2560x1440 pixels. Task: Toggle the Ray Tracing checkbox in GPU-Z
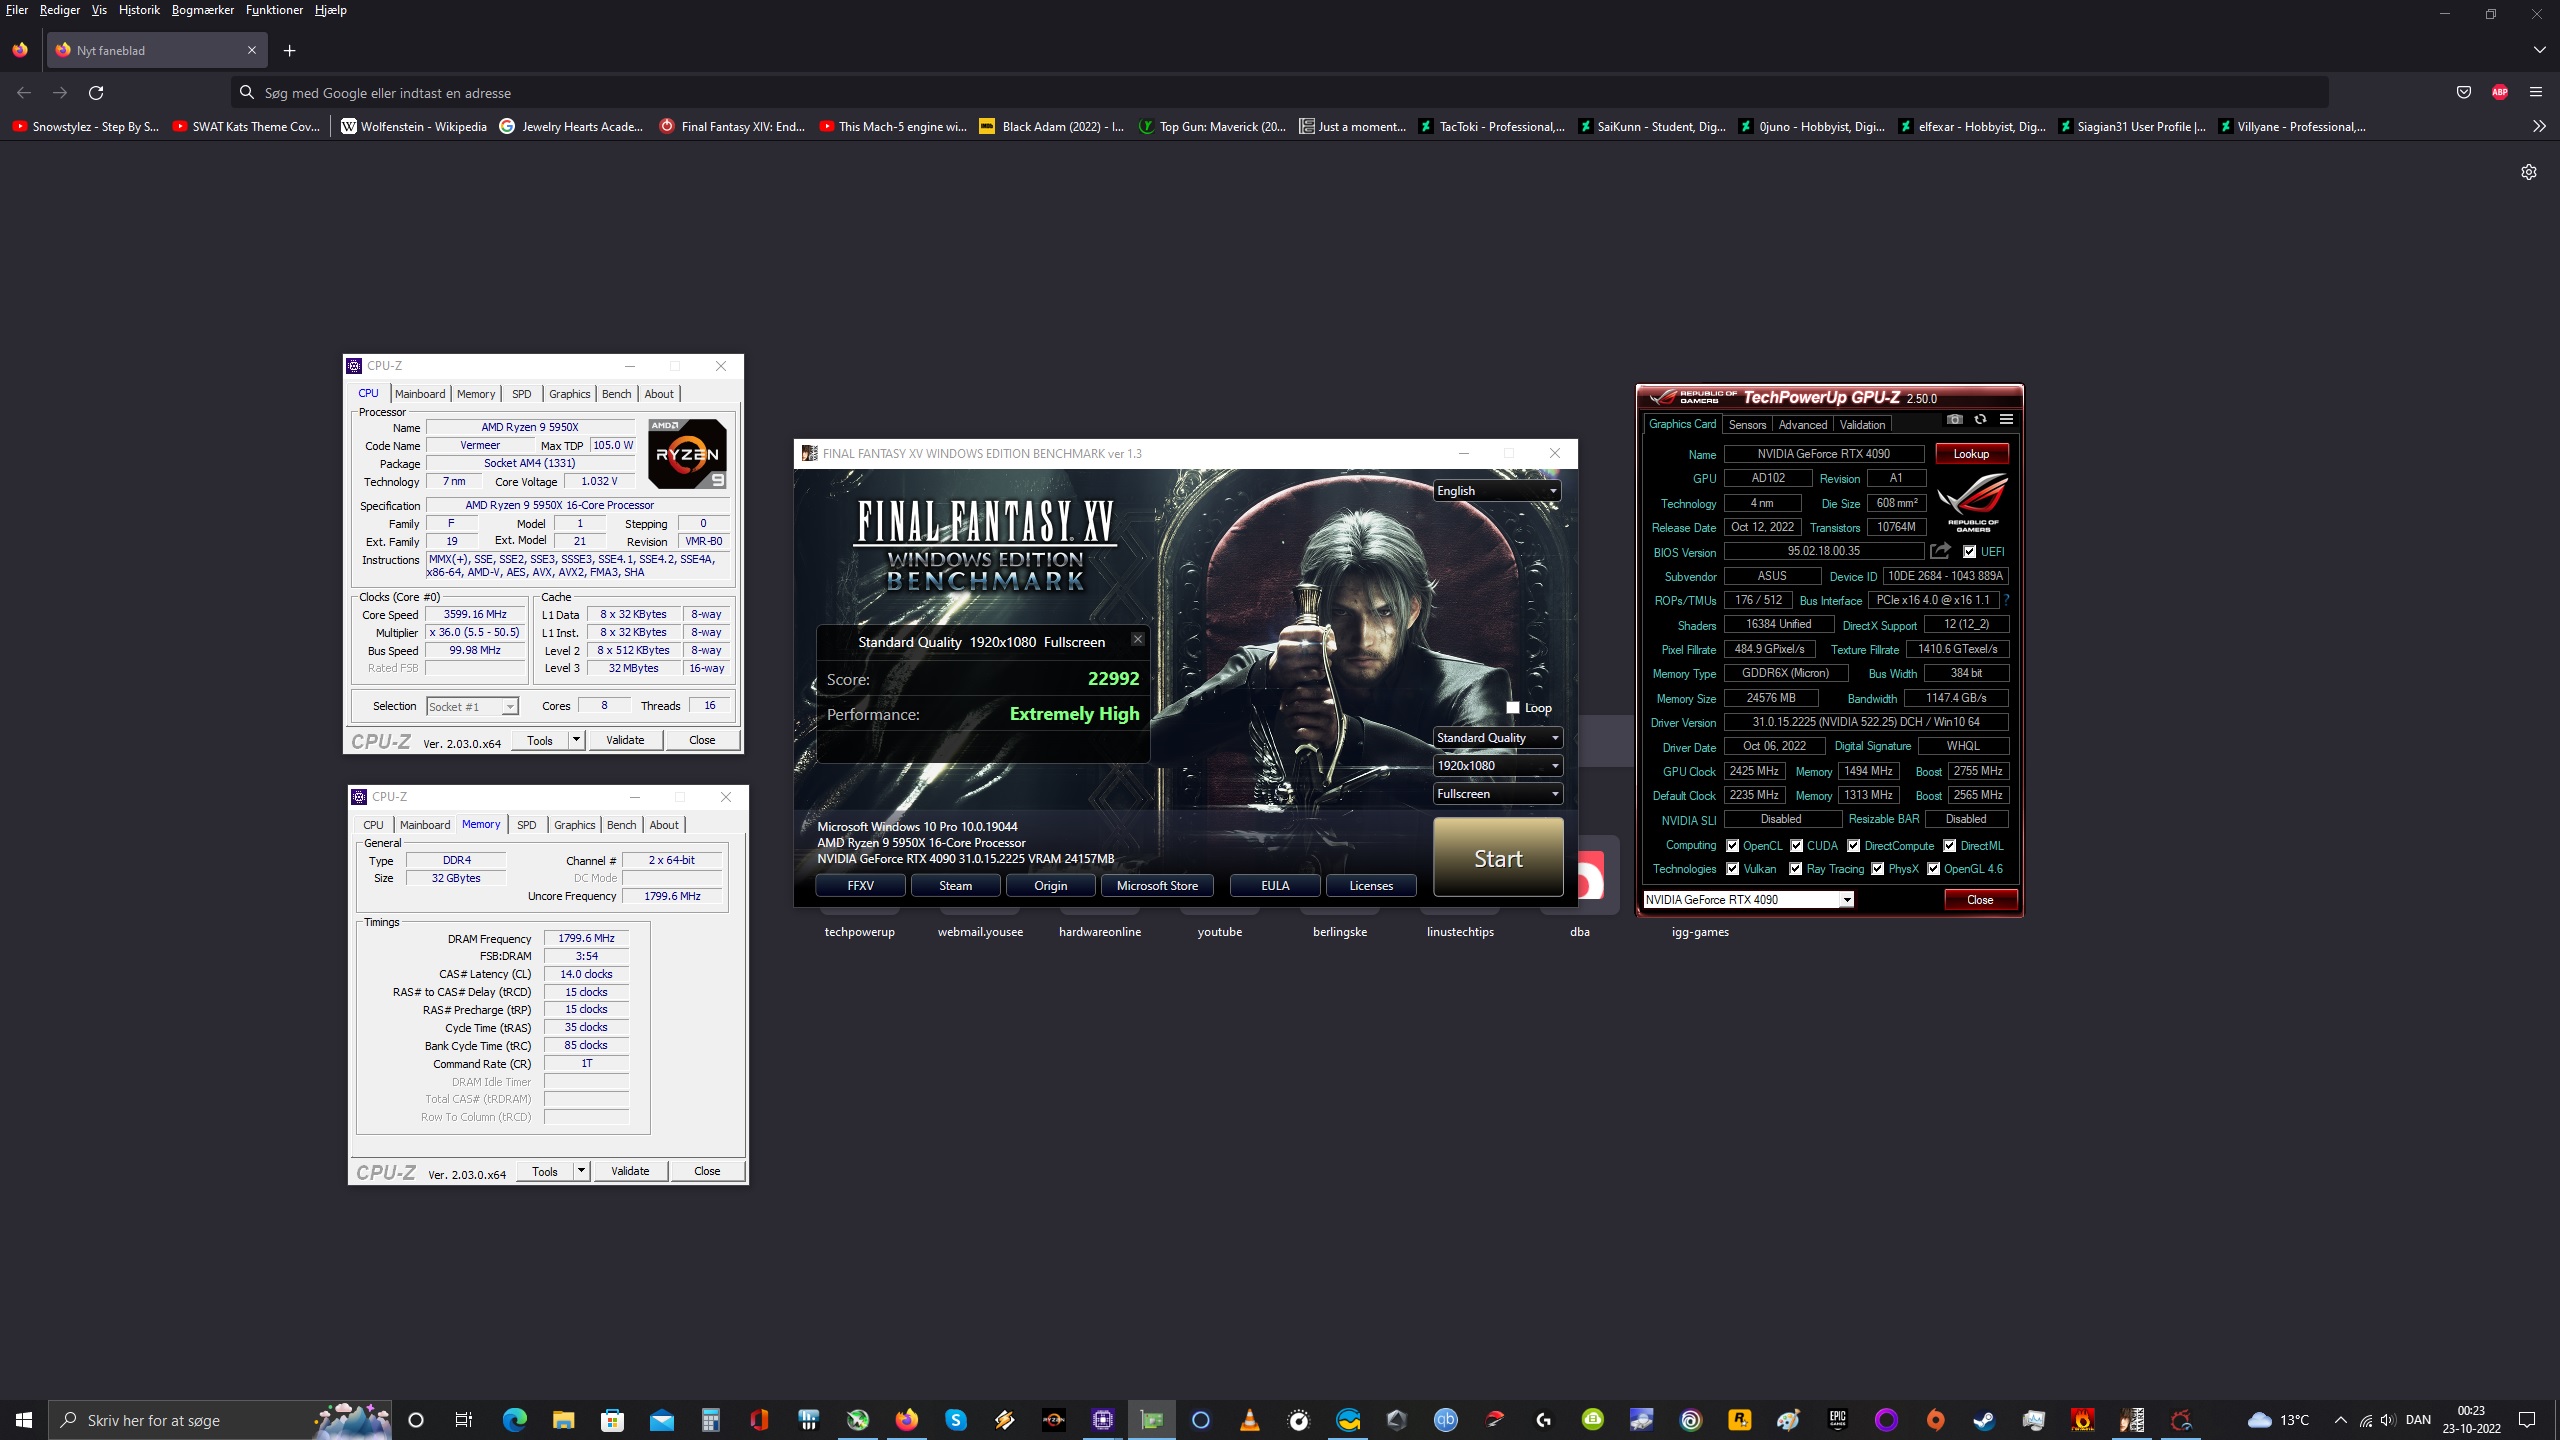click(x=1796, y=869)
